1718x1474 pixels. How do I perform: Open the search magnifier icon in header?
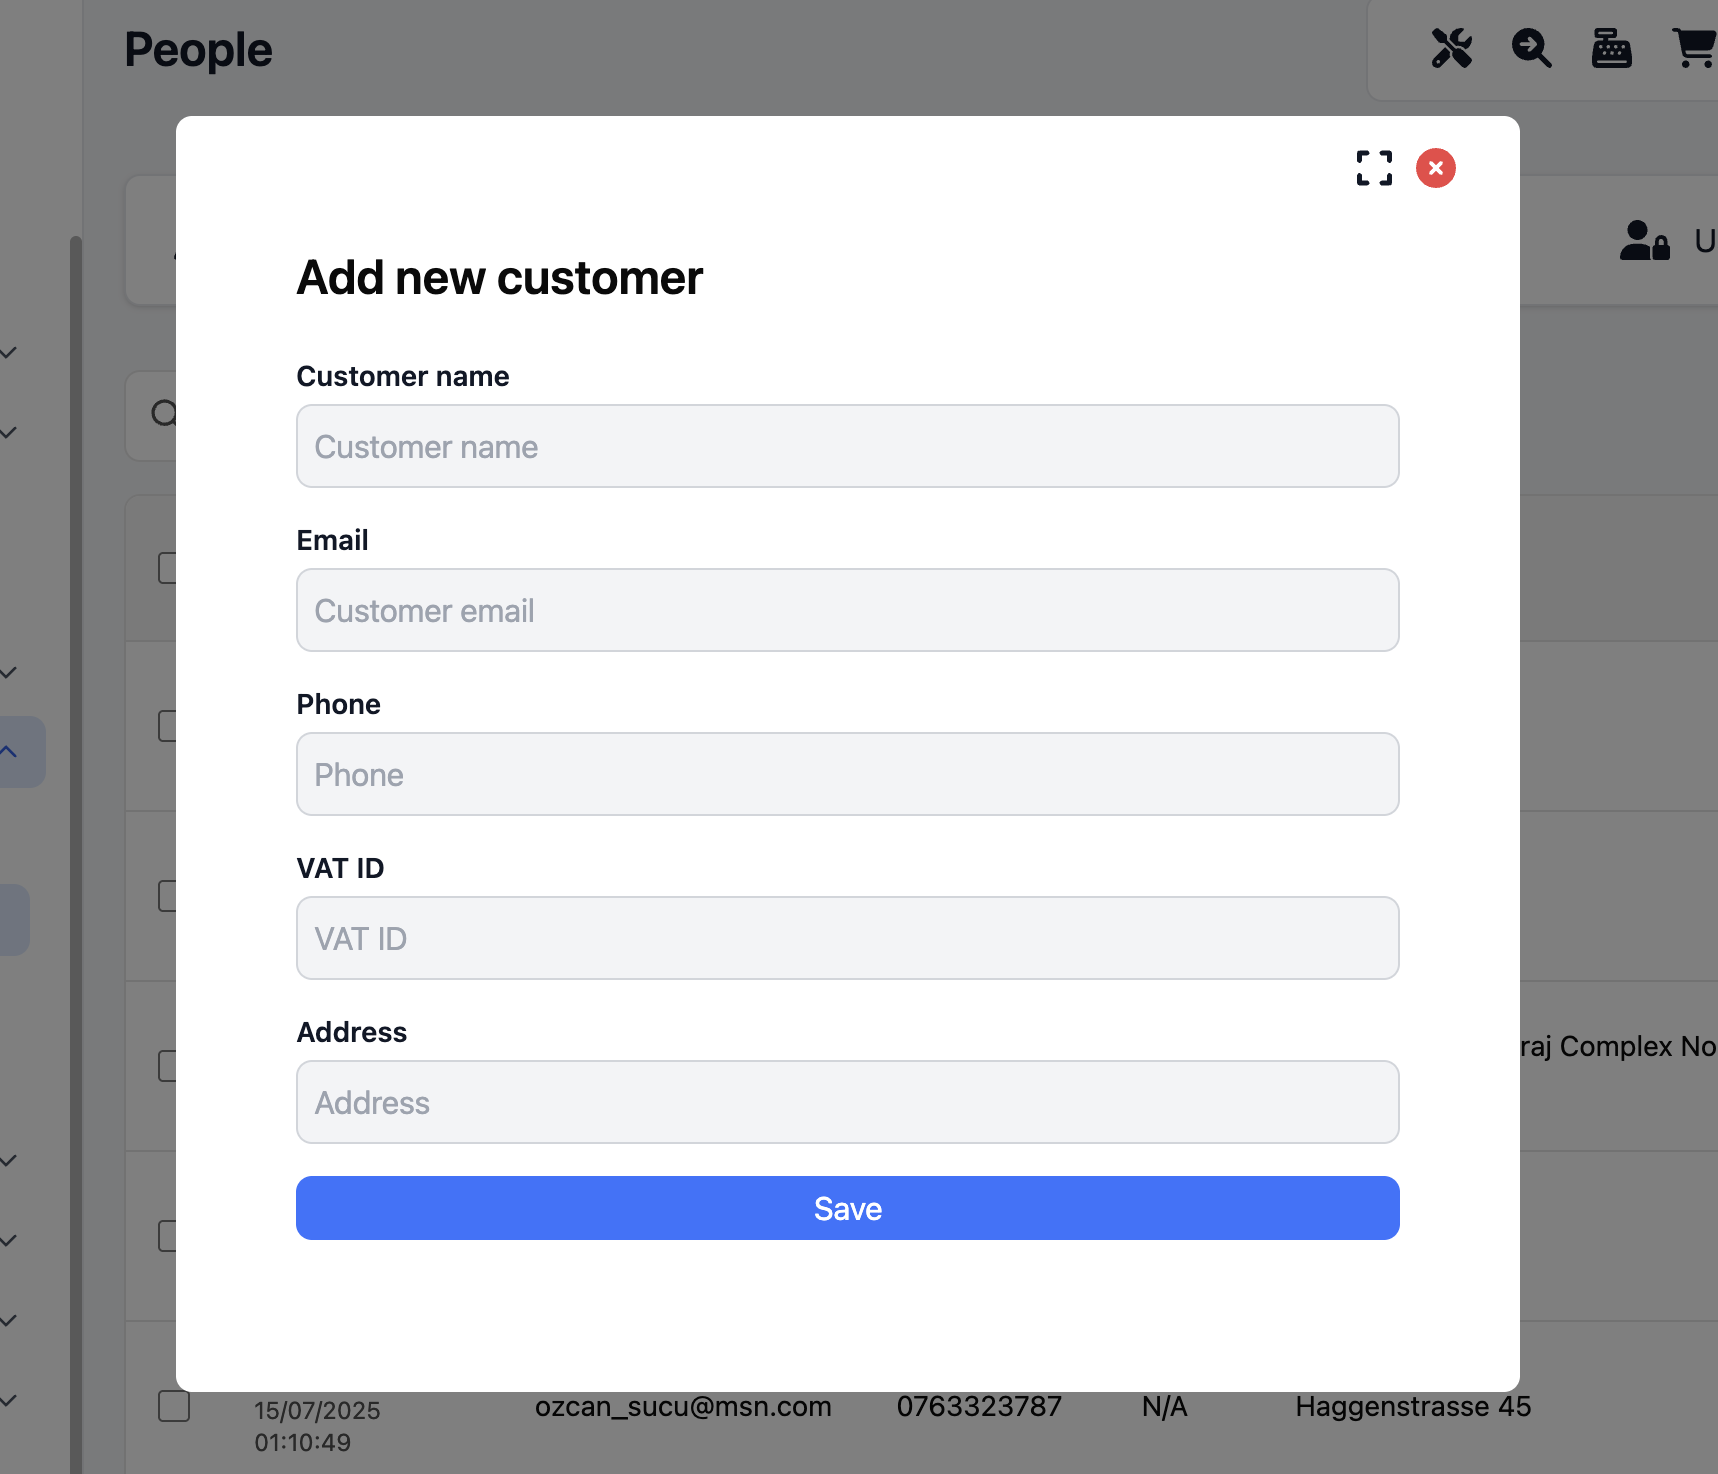[1531, 48]
